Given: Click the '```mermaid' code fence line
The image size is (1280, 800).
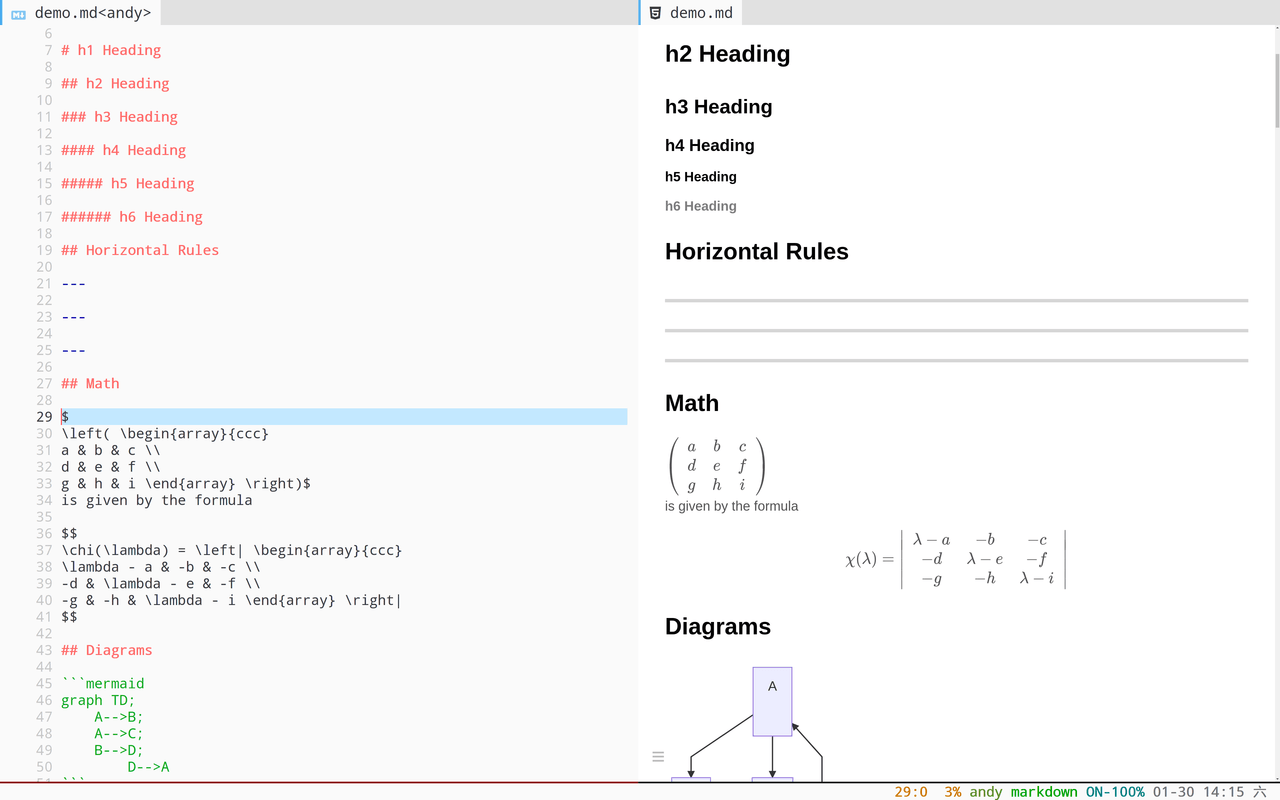Looking at the screenshot, I should coord(103,684).
